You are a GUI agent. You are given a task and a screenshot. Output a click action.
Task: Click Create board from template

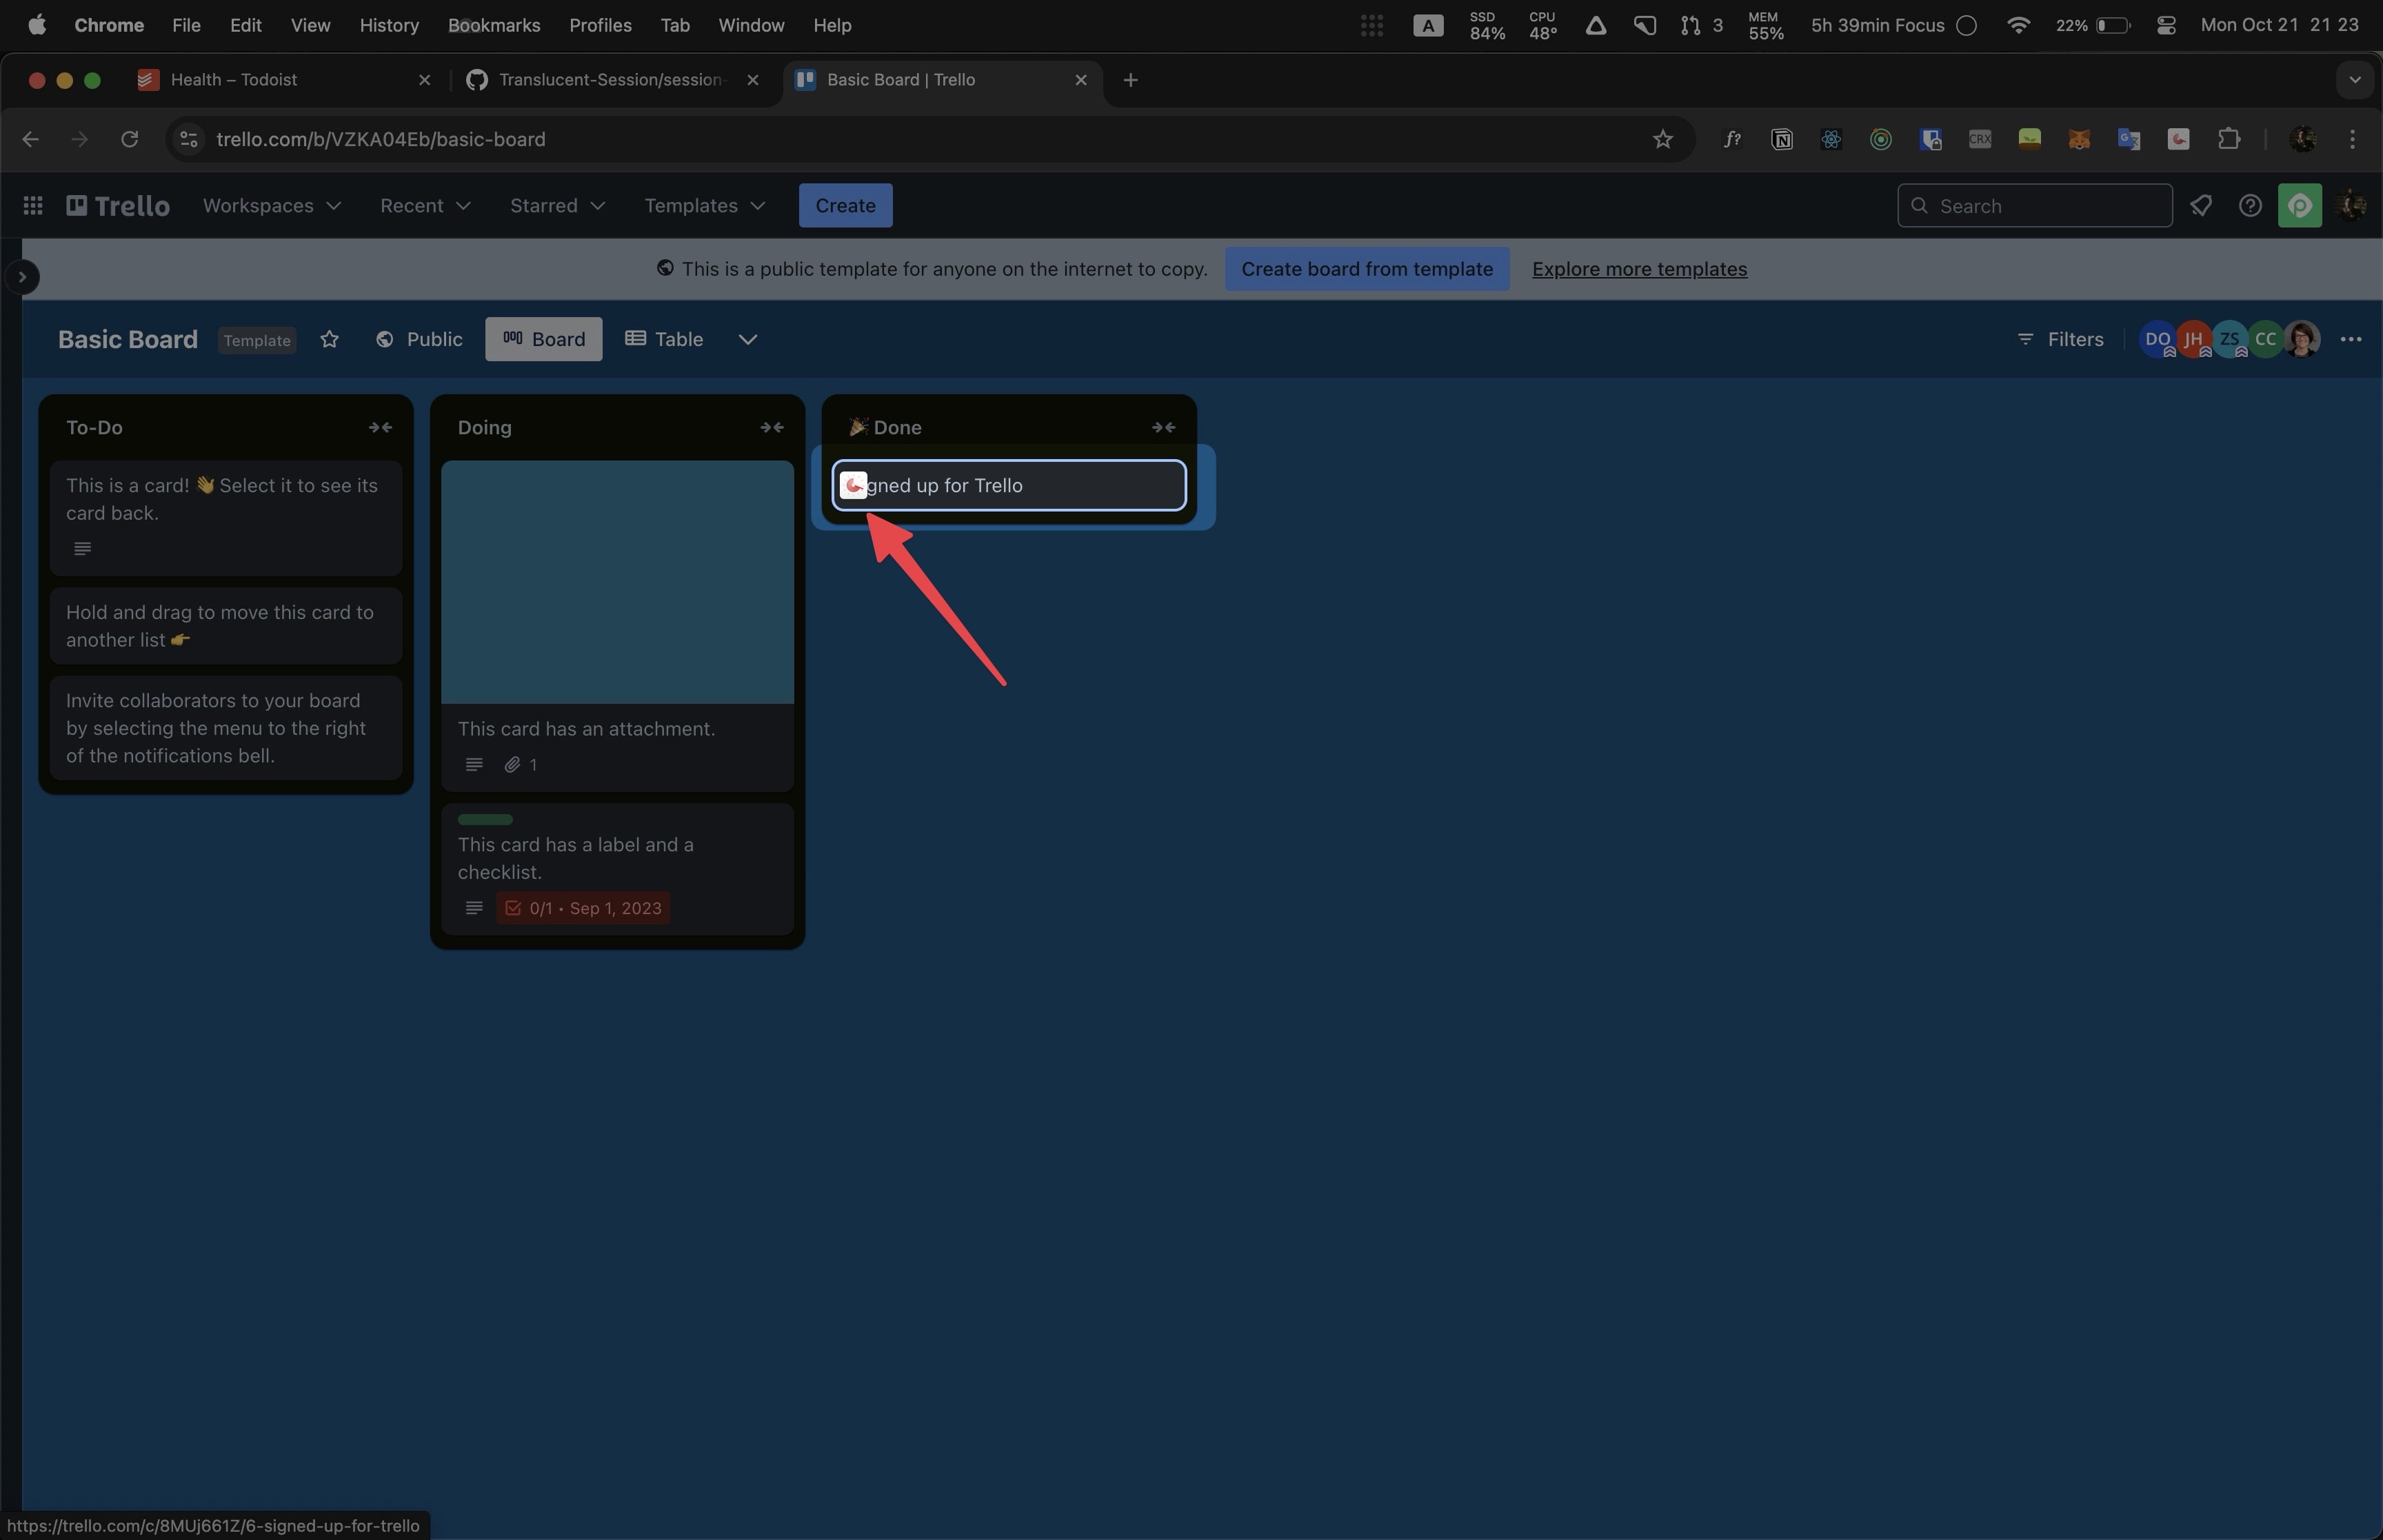(x=1366, y=269)
